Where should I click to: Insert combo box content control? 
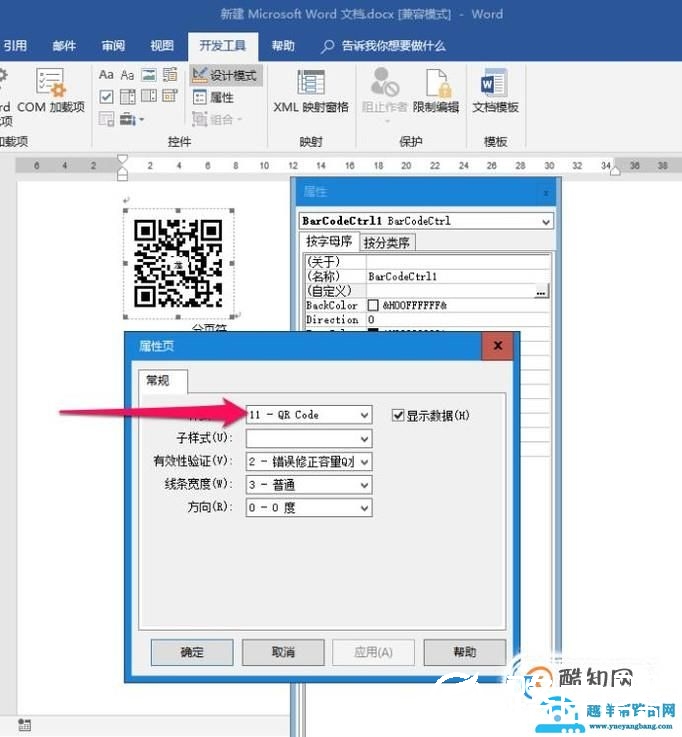coord(127,97)
